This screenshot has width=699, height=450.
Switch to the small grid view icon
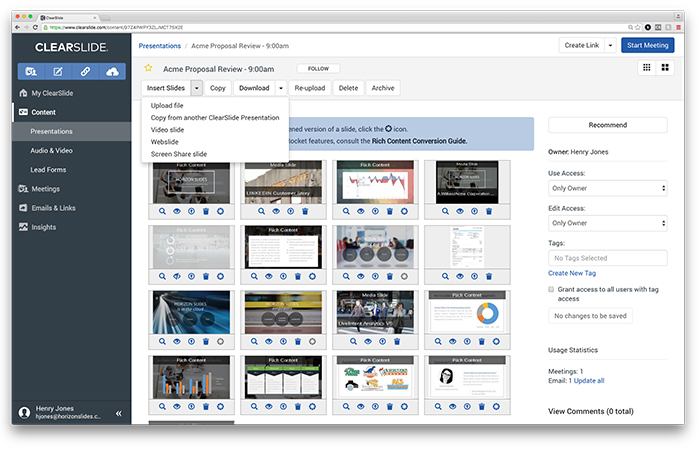646,67
